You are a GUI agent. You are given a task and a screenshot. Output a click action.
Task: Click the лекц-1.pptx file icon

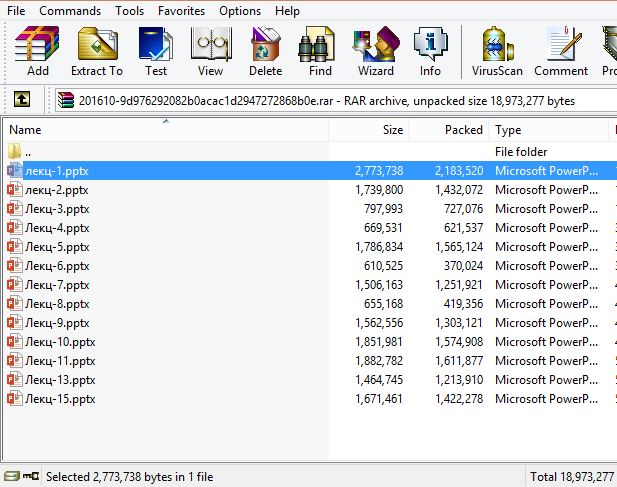15,170
